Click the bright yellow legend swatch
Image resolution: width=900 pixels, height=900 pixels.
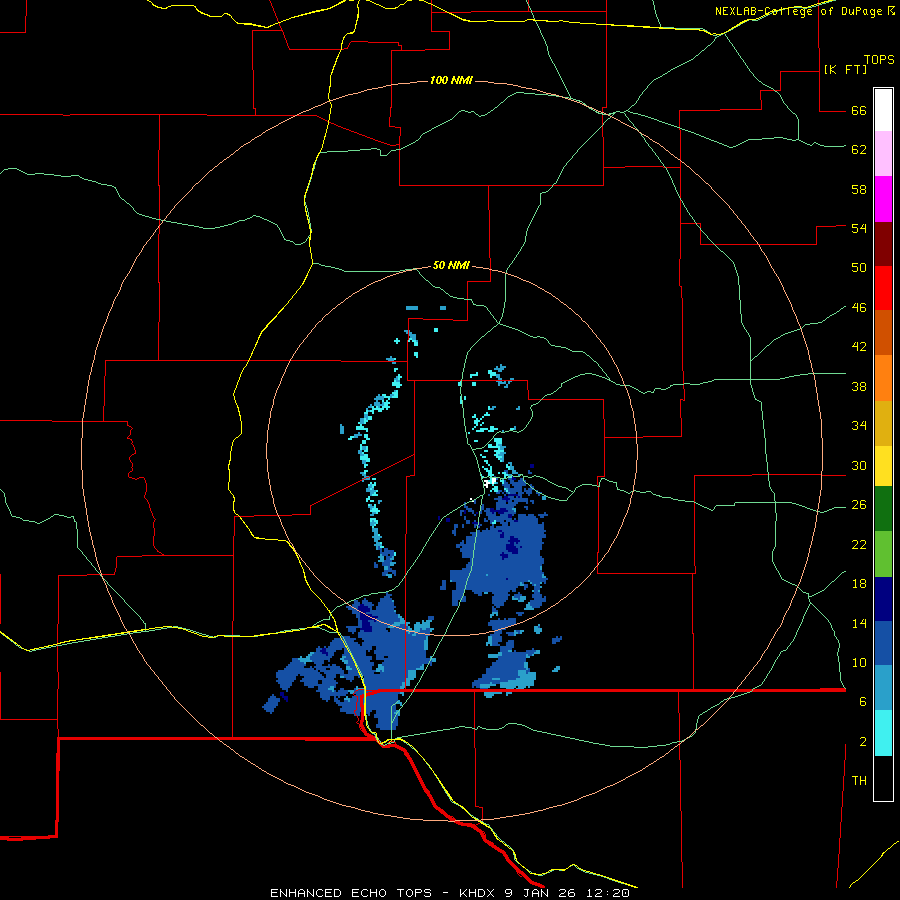pos(883,465)
